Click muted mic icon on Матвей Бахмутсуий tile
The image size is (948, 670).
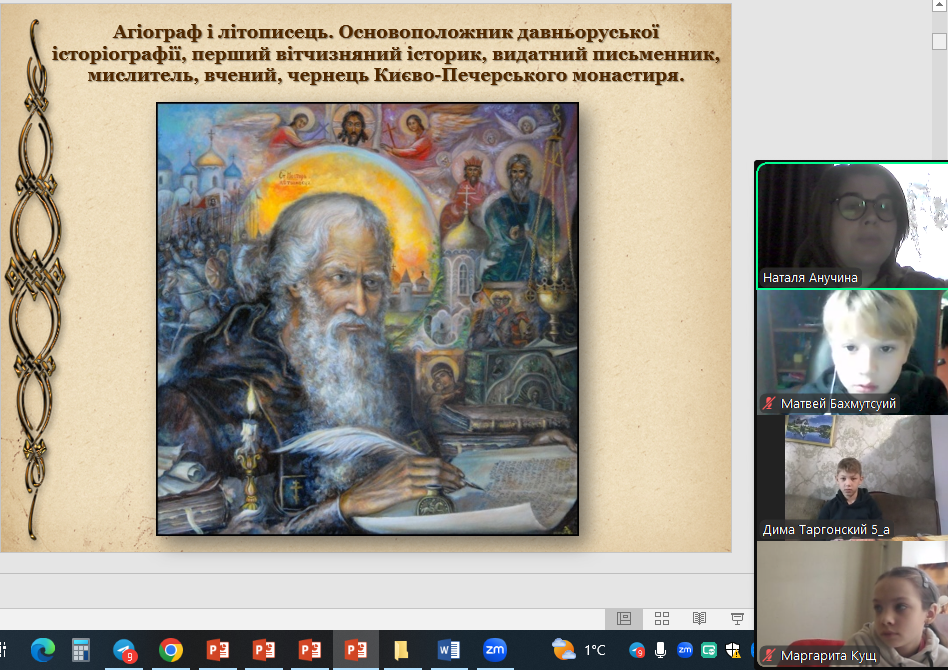[768, 403]
